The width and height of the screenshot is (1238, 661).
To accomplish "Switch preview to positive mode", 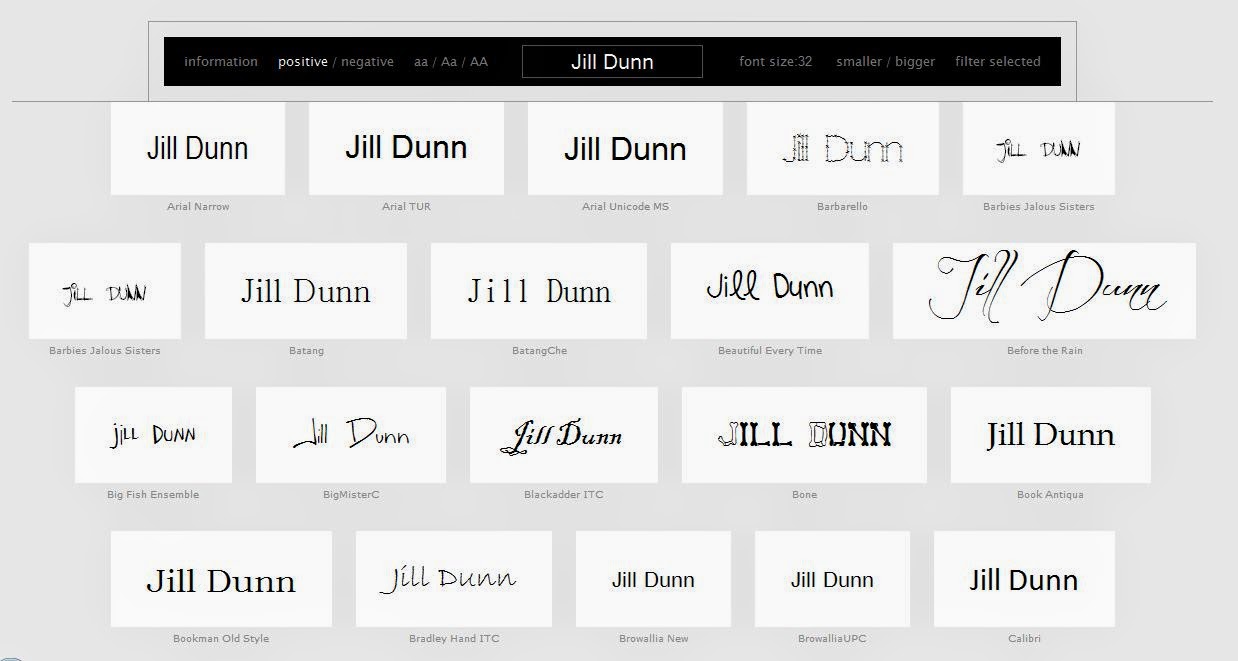I will click(303, 62).
